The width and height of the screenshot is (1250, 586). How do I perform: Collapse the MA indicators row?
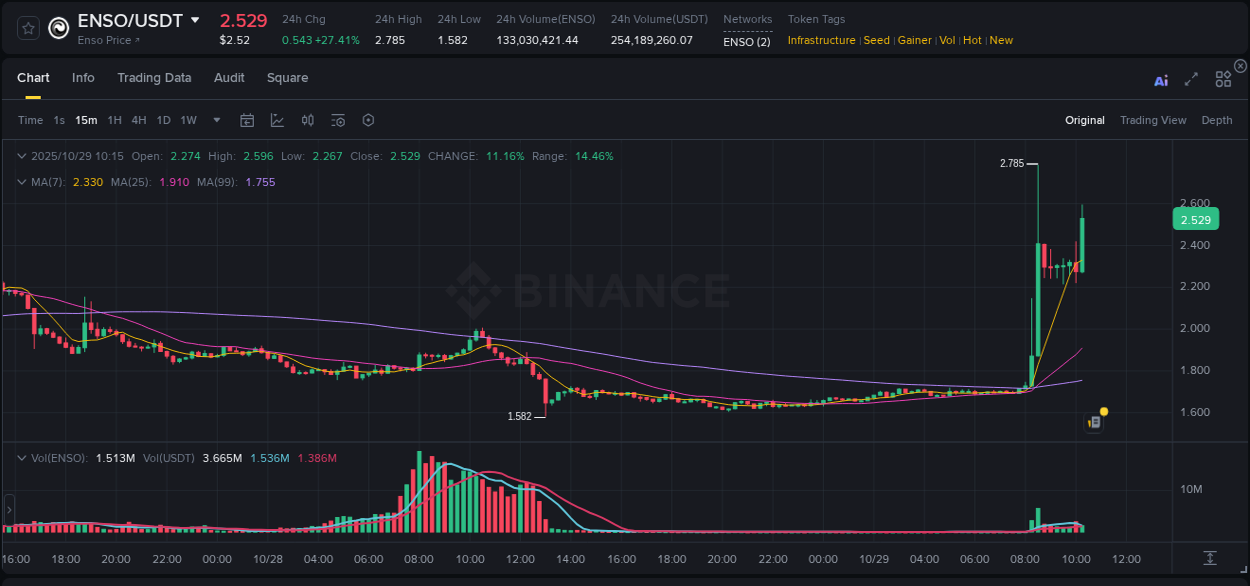[22, 182]
